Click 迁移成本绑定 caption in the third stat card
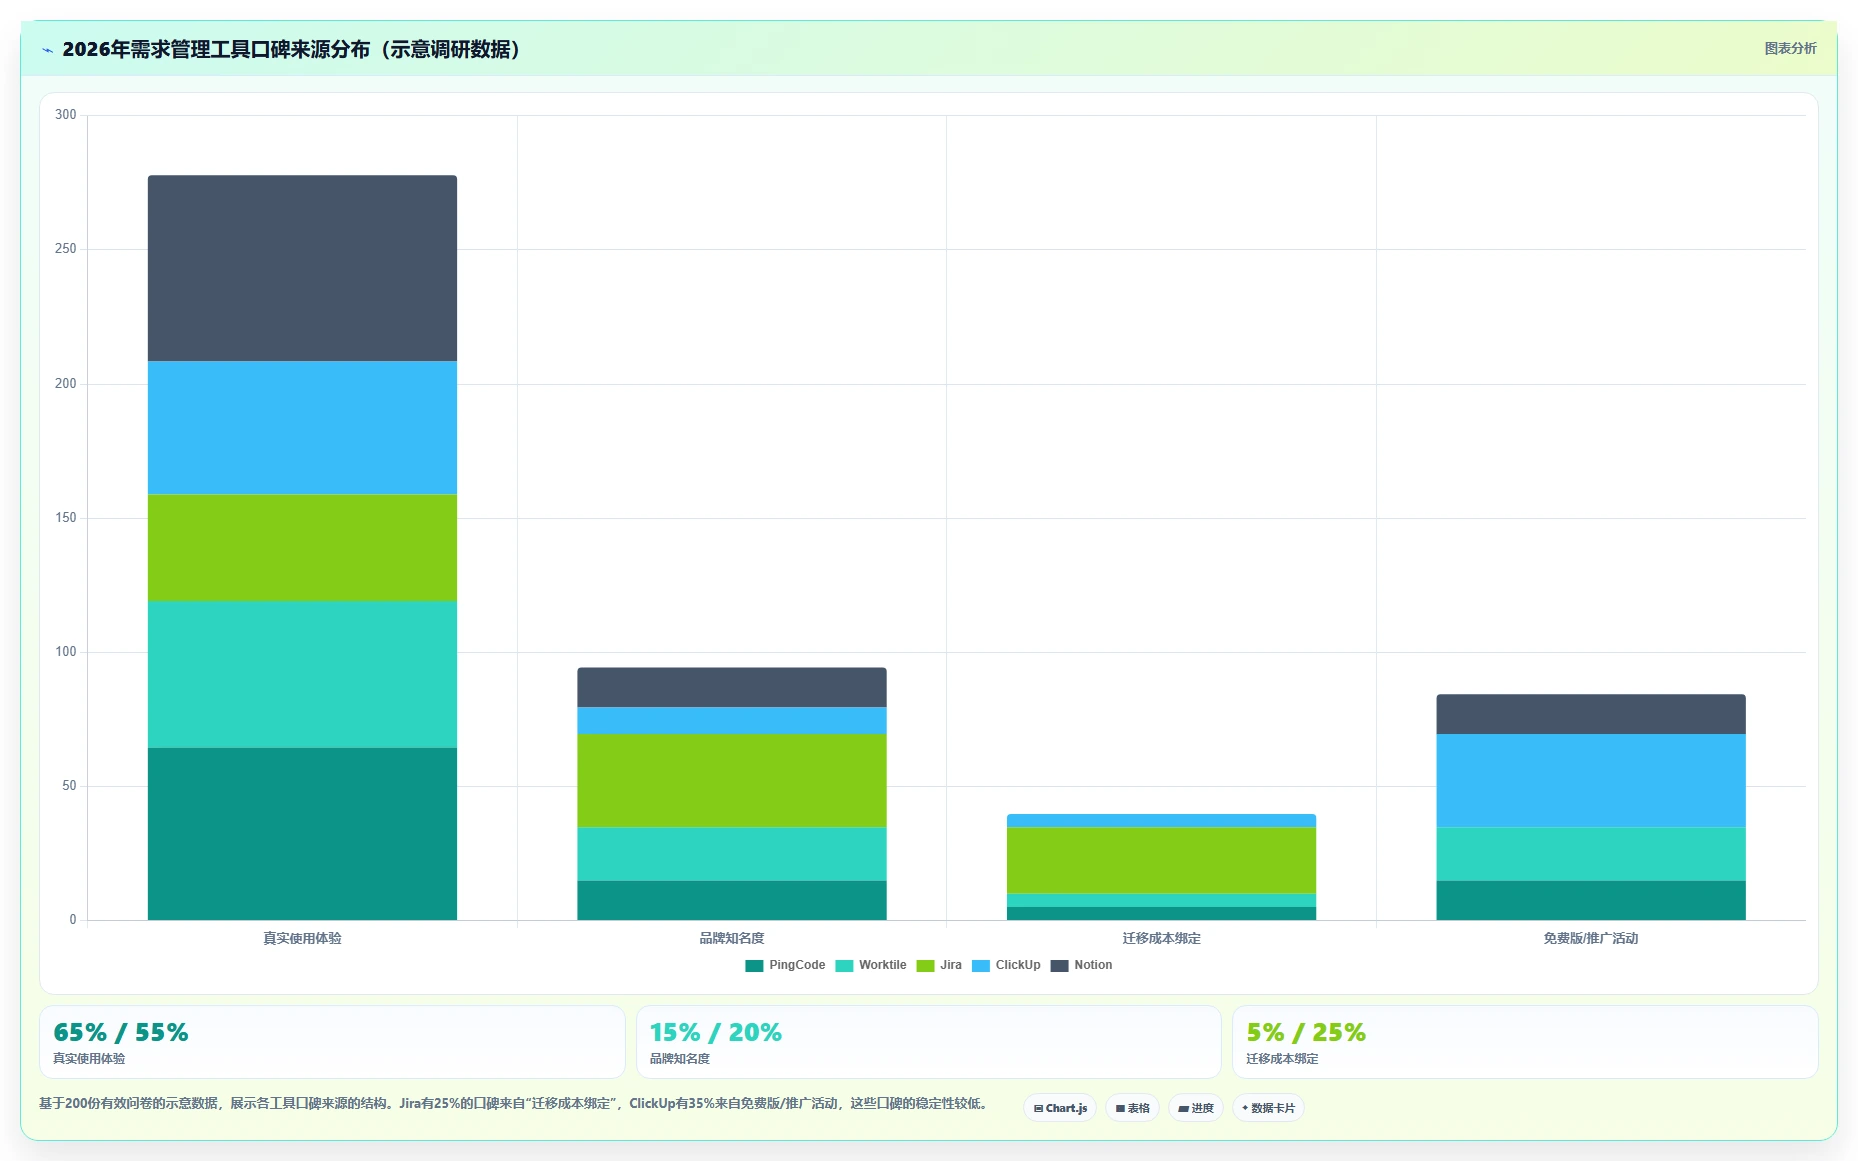Viewport: 1858px width, 1161px height. click(x=1282, y=1059)
